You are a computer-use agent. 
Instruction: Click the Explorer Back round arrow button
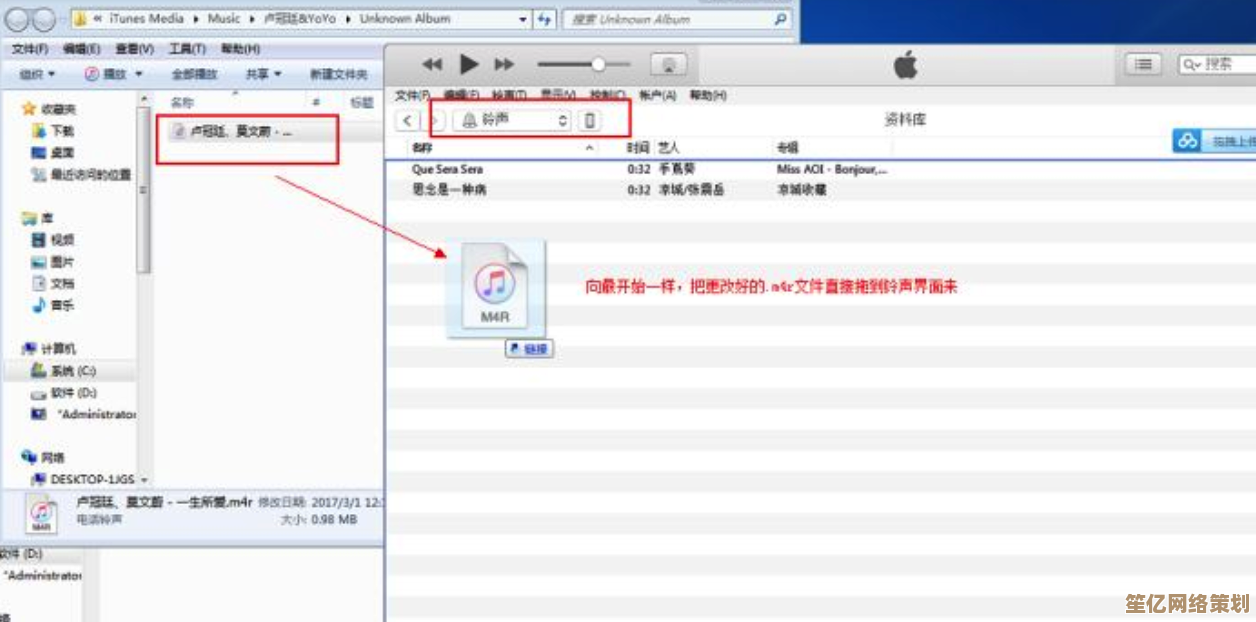point(19,19)
